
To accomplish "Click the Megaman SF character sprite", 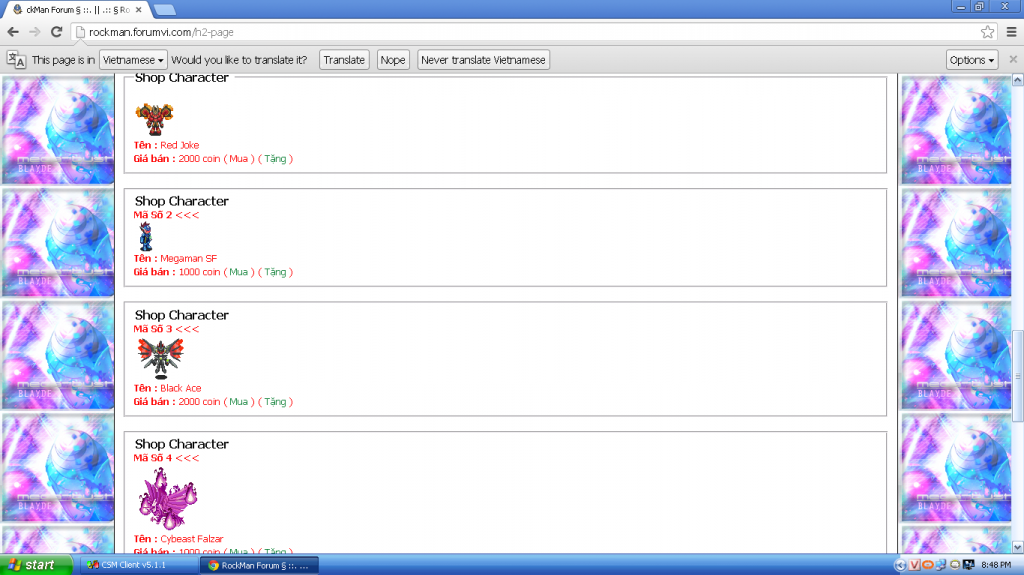I will [x=146, y=237].
